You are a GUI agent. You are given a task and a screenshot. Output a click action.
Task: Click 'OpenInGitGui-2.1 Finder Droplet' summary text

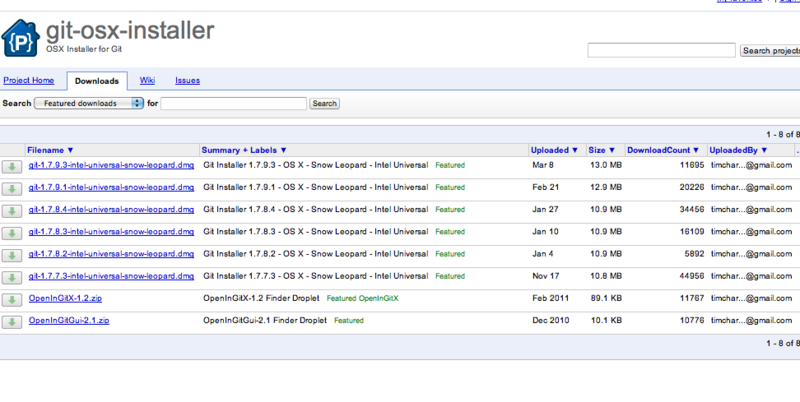265,320
